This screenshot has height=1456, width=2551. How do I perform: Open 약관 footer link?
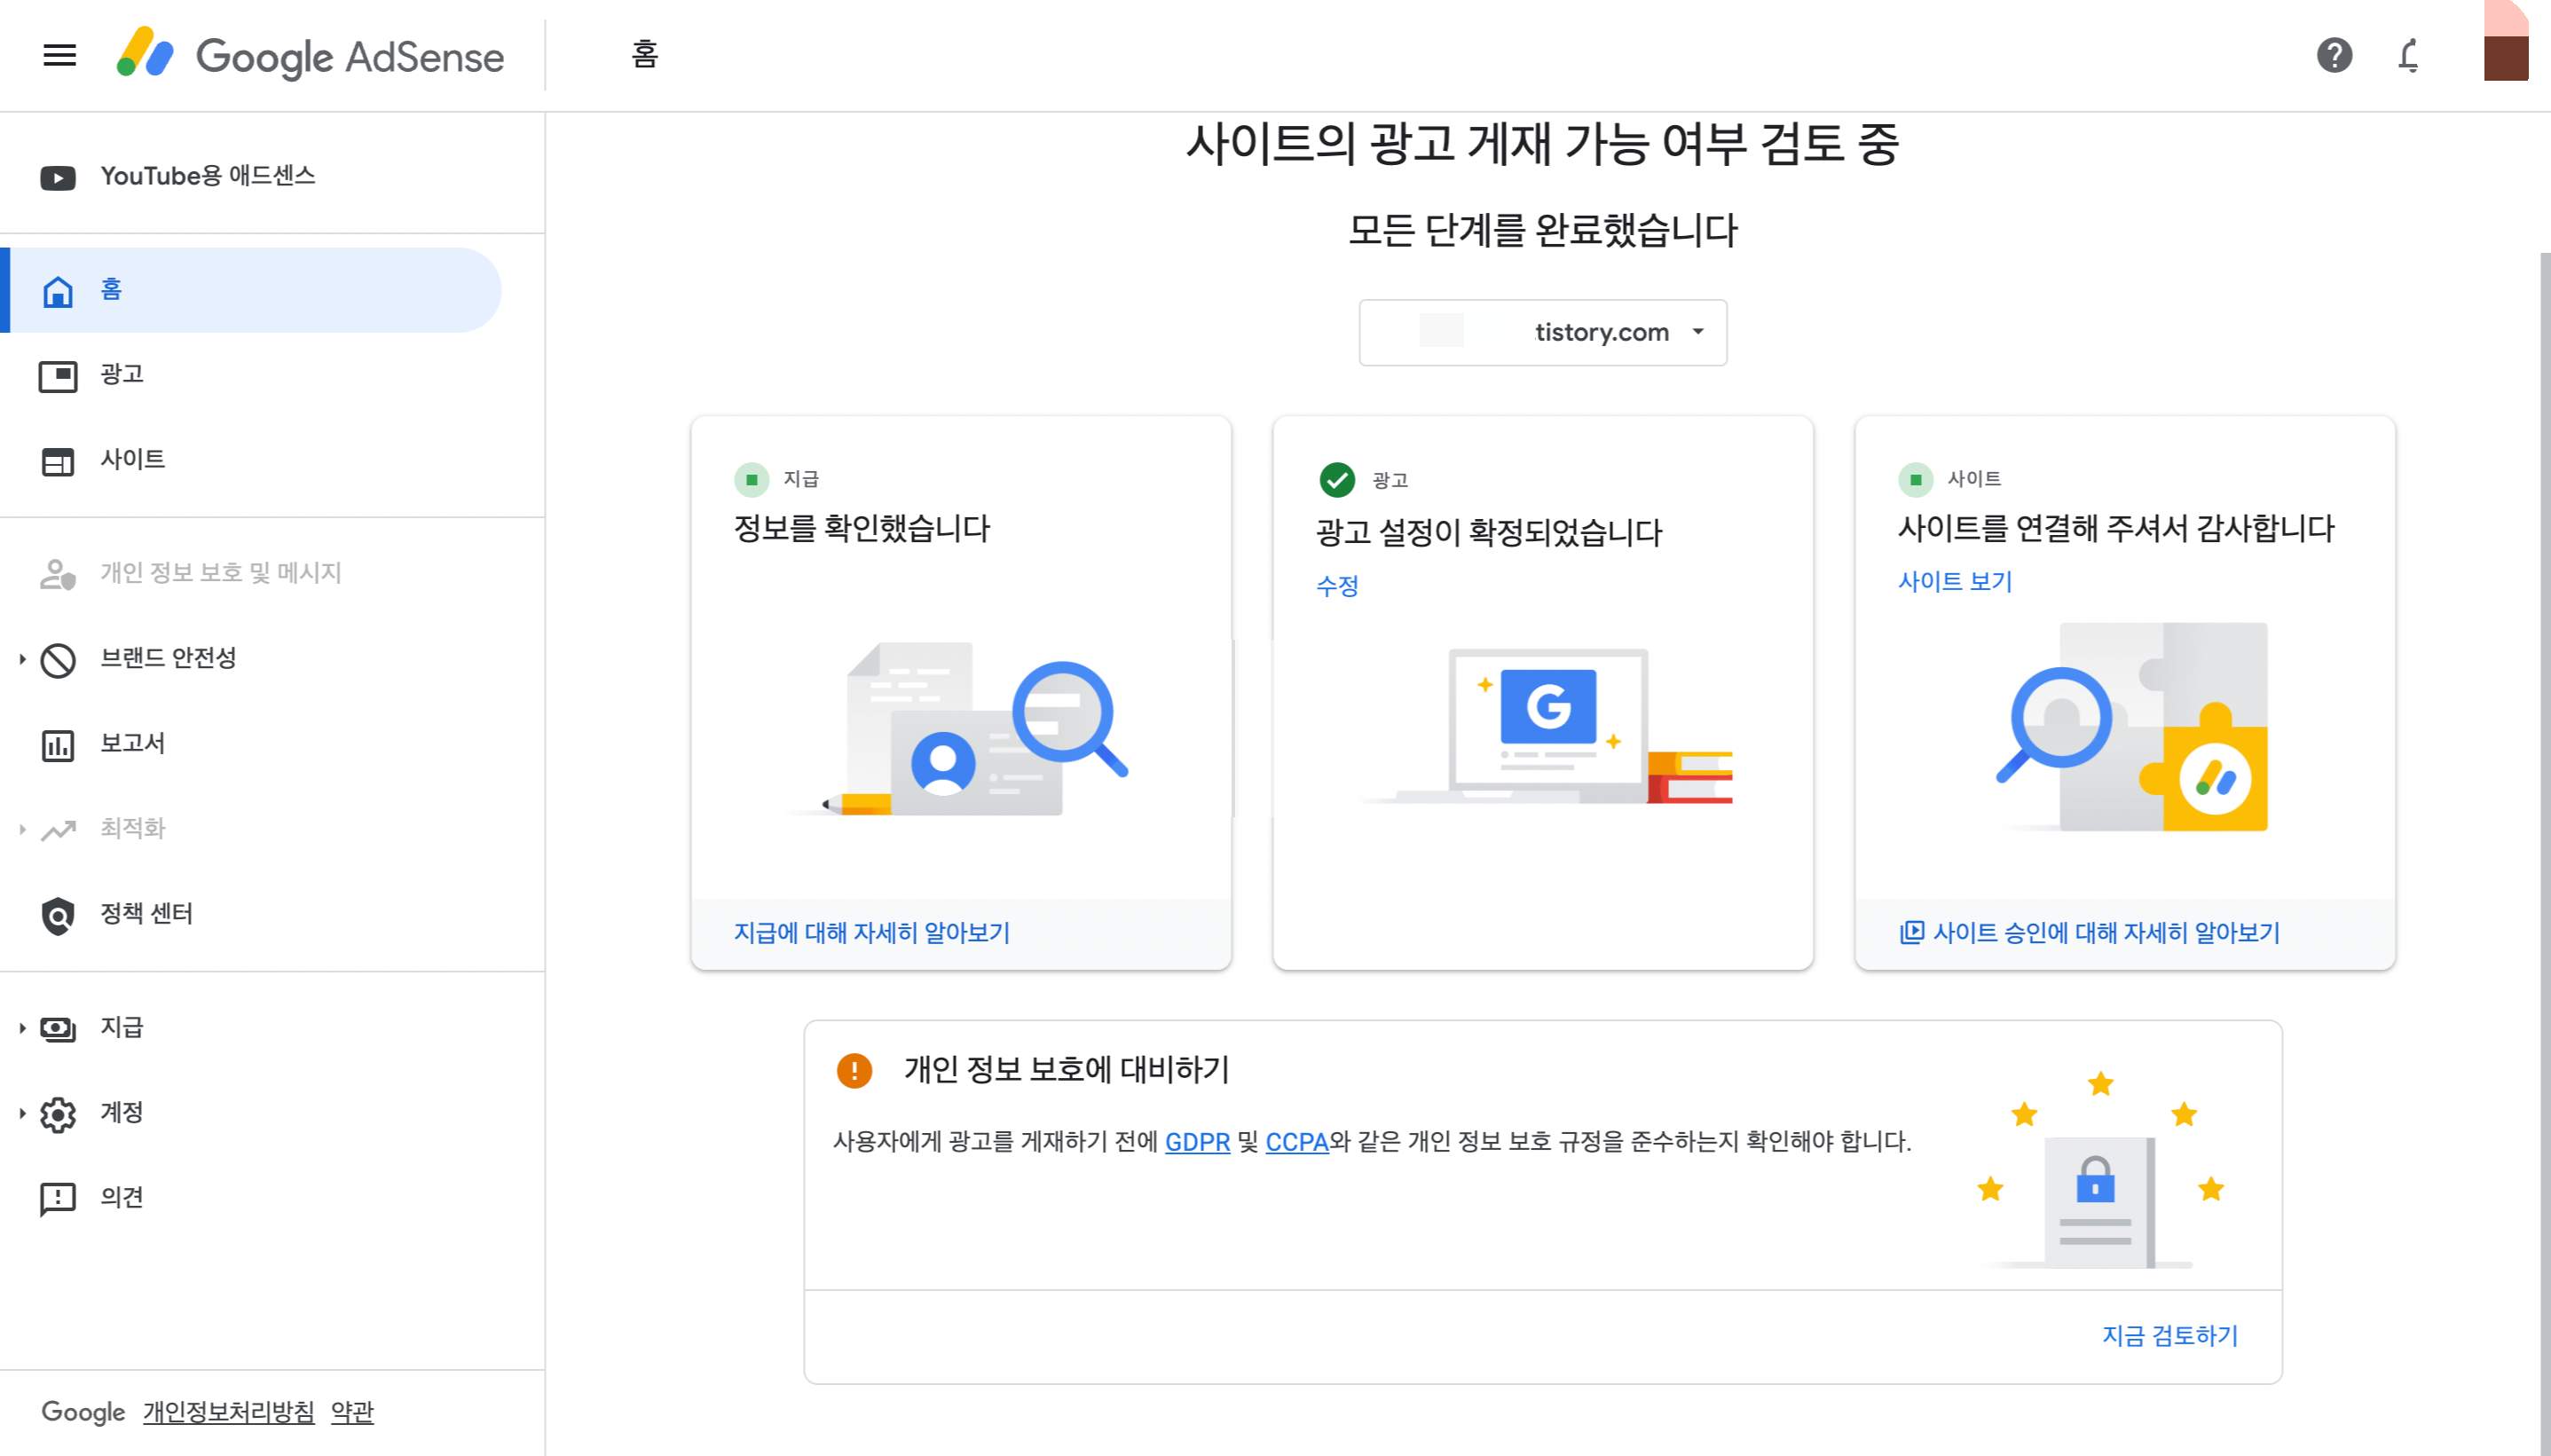click(352, 1412)
